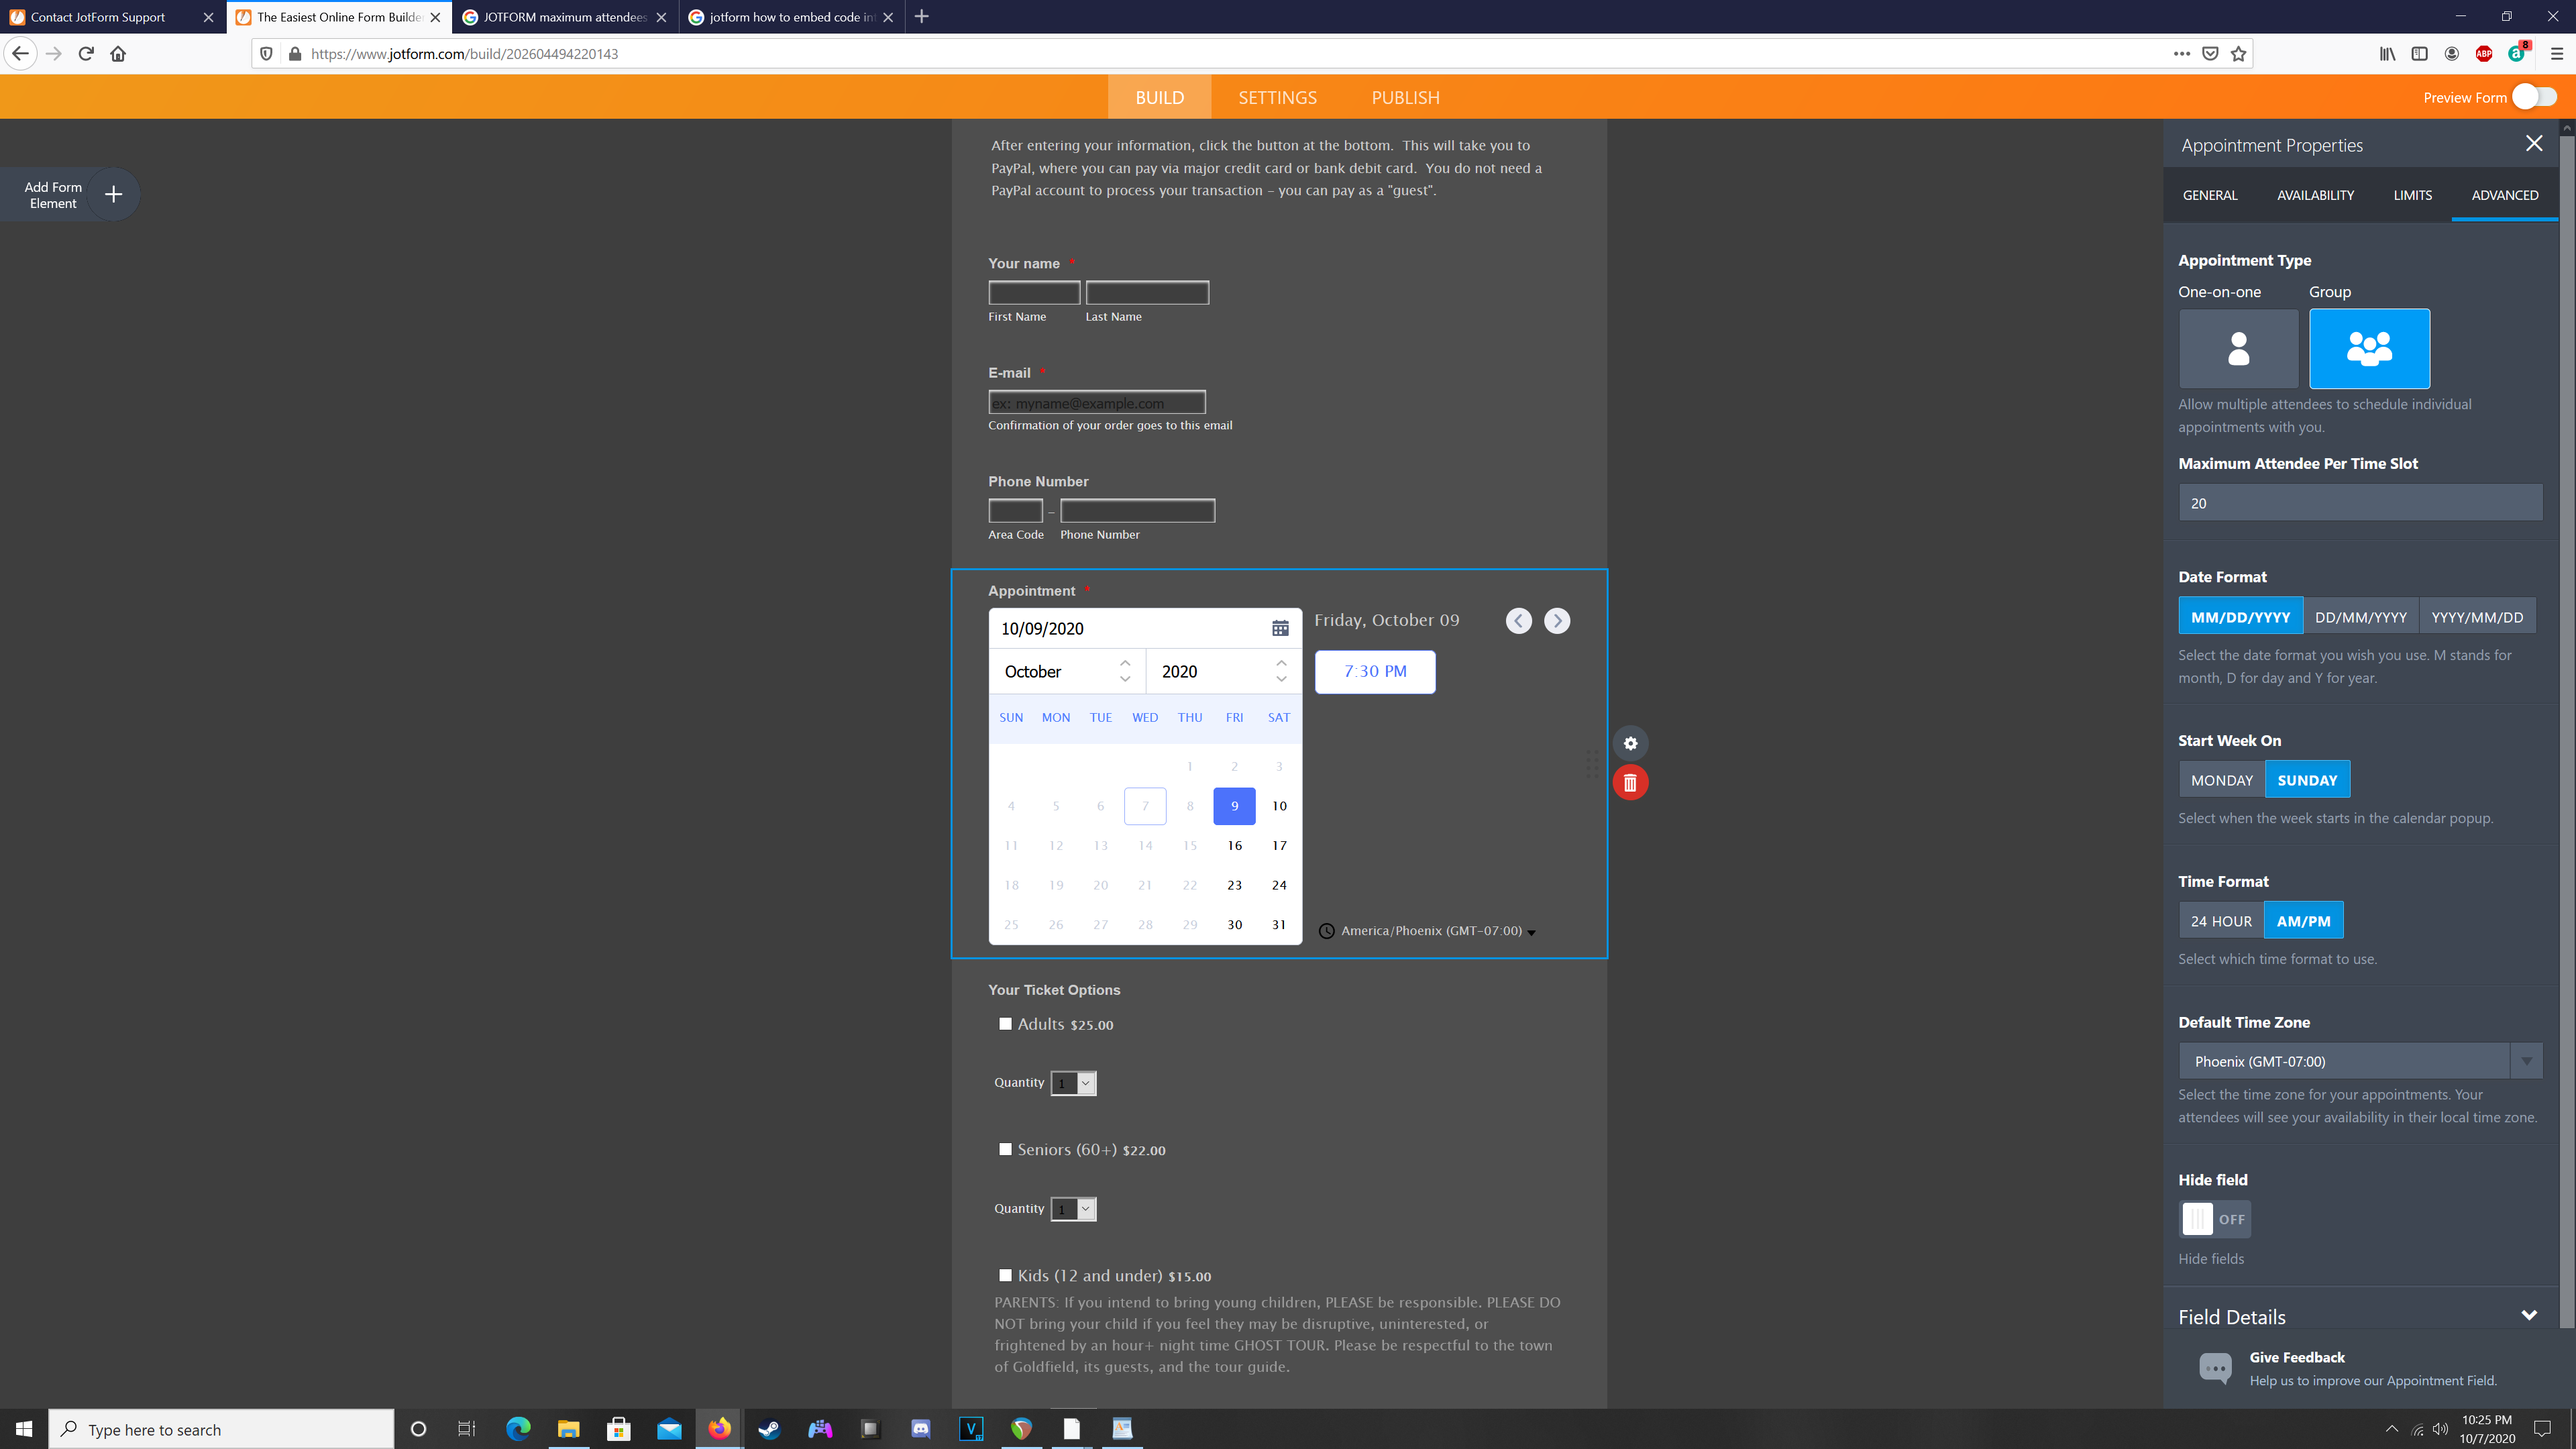Close the Appointment Properties panel
The width and height of the screenshot is (2576, 1449).
[x=2533, y=144]
